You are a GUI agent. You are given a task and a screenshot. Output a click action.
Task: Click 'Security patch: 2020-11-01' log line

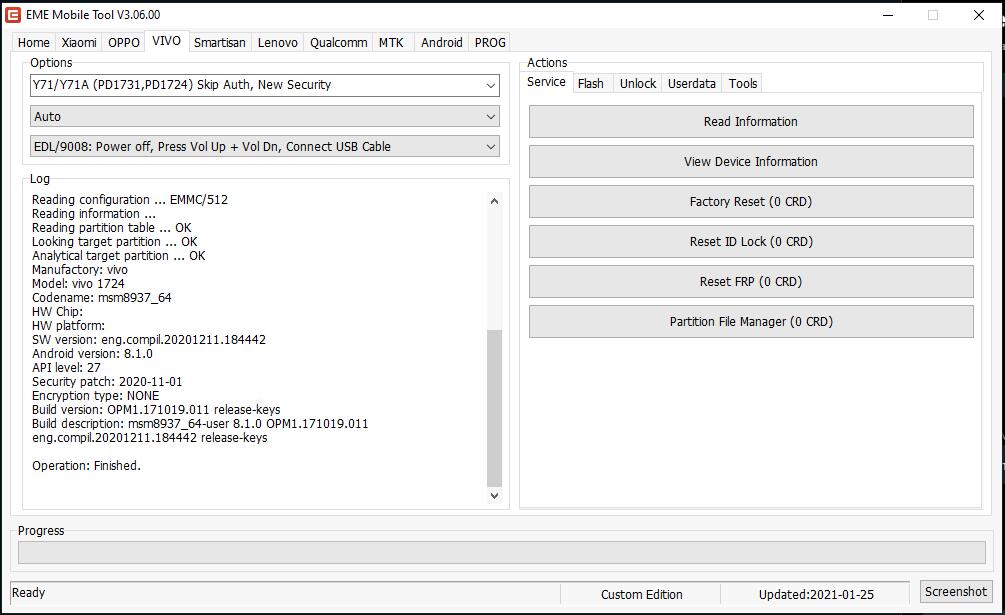107,382
